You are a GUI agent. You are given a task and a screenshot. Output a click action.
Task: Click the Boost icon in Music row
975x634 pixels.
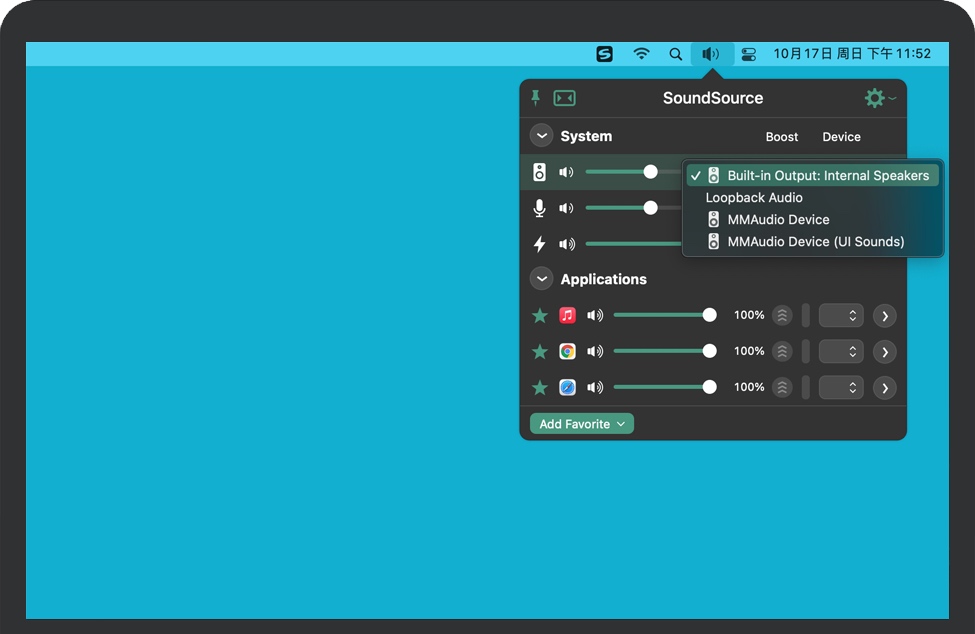(x=782, y=315)
